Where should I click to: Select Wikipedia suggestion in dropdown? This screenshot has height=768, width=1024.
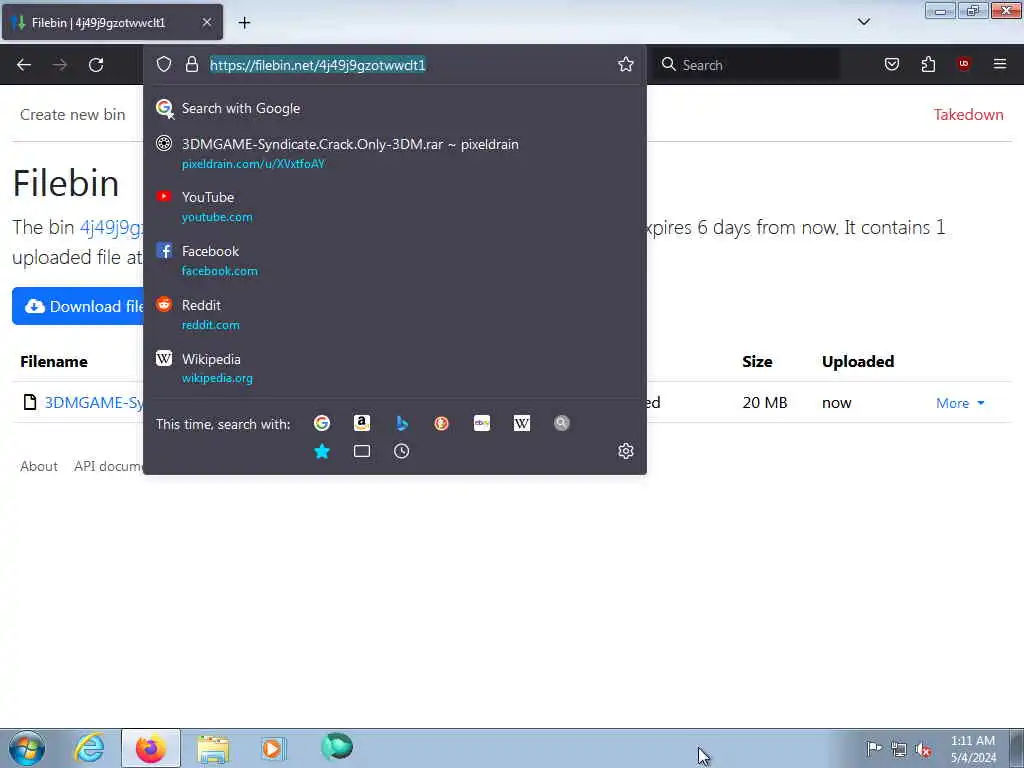click(x=394, y=368)
